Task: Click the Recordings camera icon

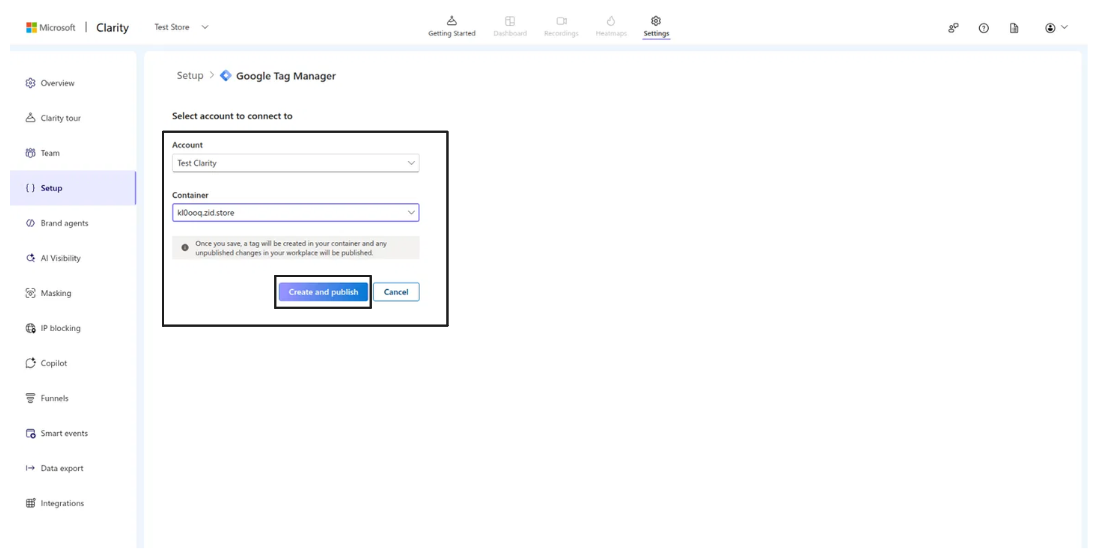Action: pyautogui.click(x=561, y=21)
